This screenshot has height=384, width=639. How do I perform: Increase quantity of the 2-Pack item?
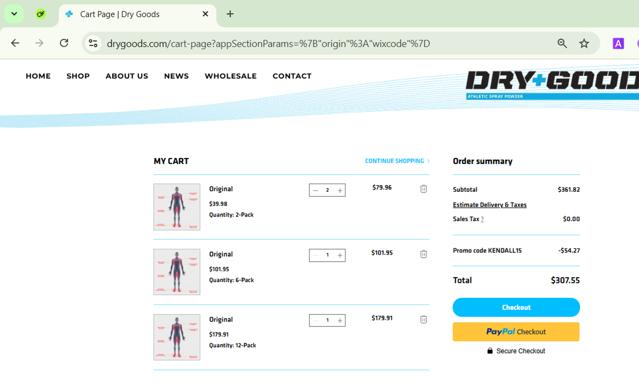pos(339,190)
